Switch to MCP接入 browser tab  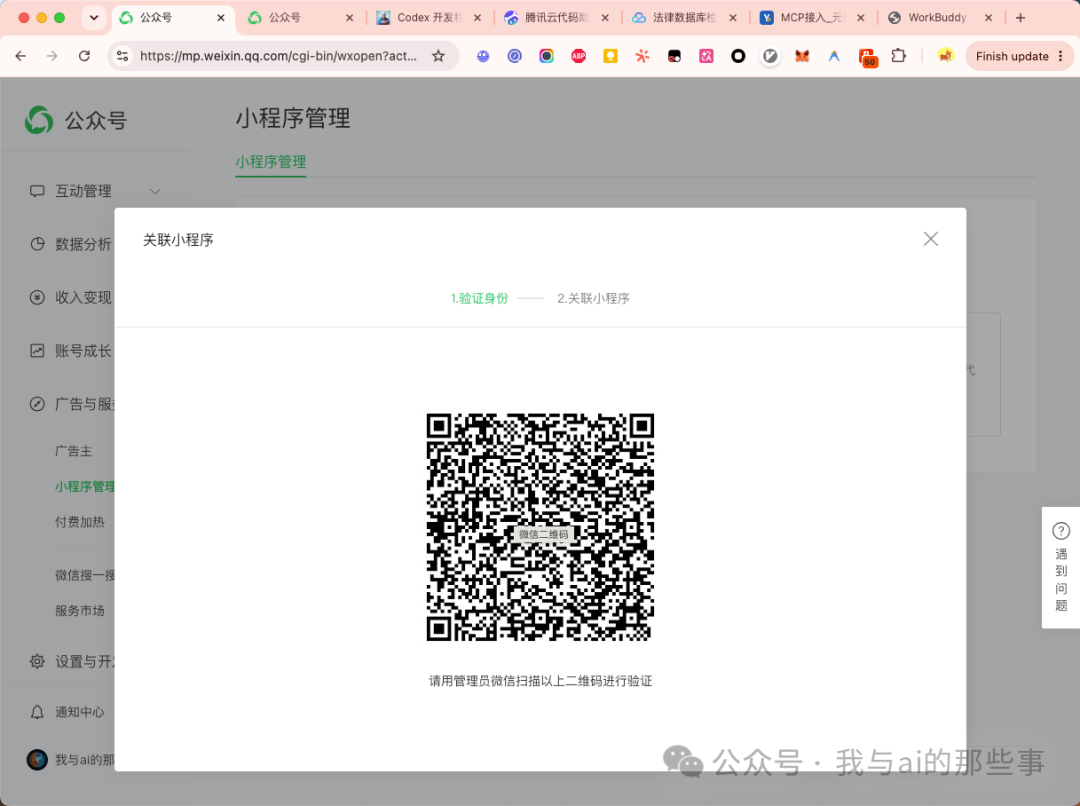pos(812,17)
